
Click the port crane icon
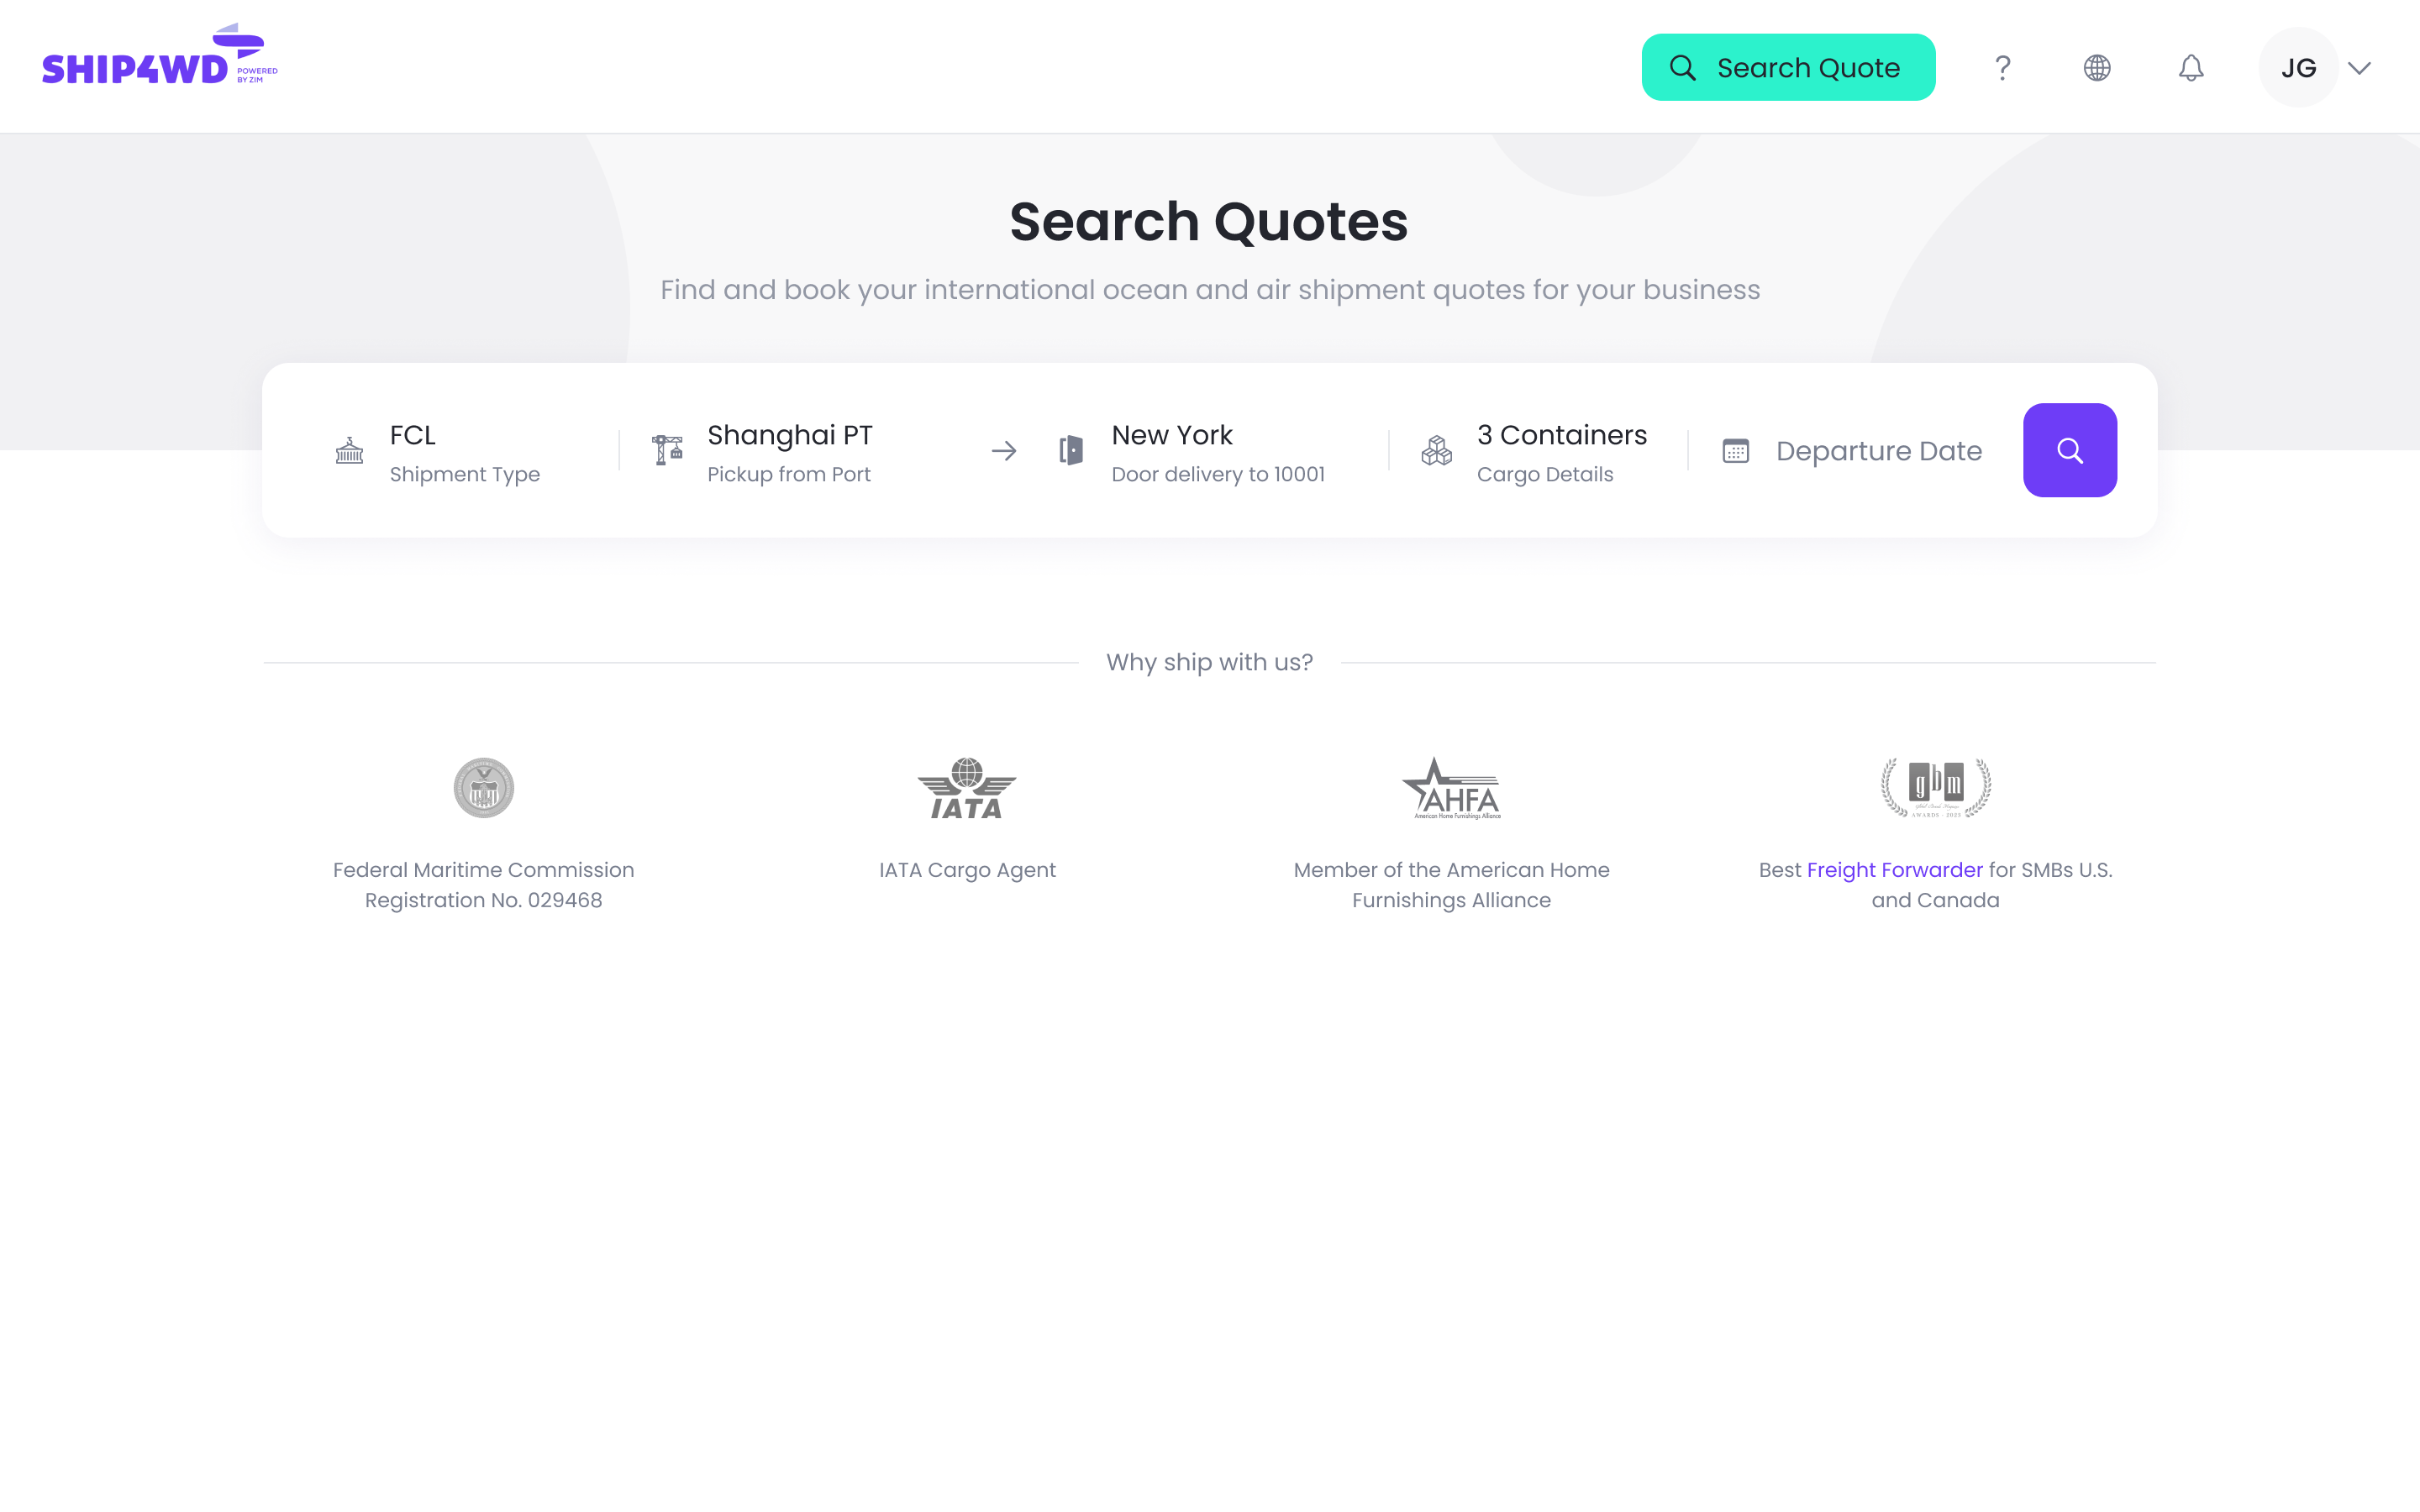(667, 451)
